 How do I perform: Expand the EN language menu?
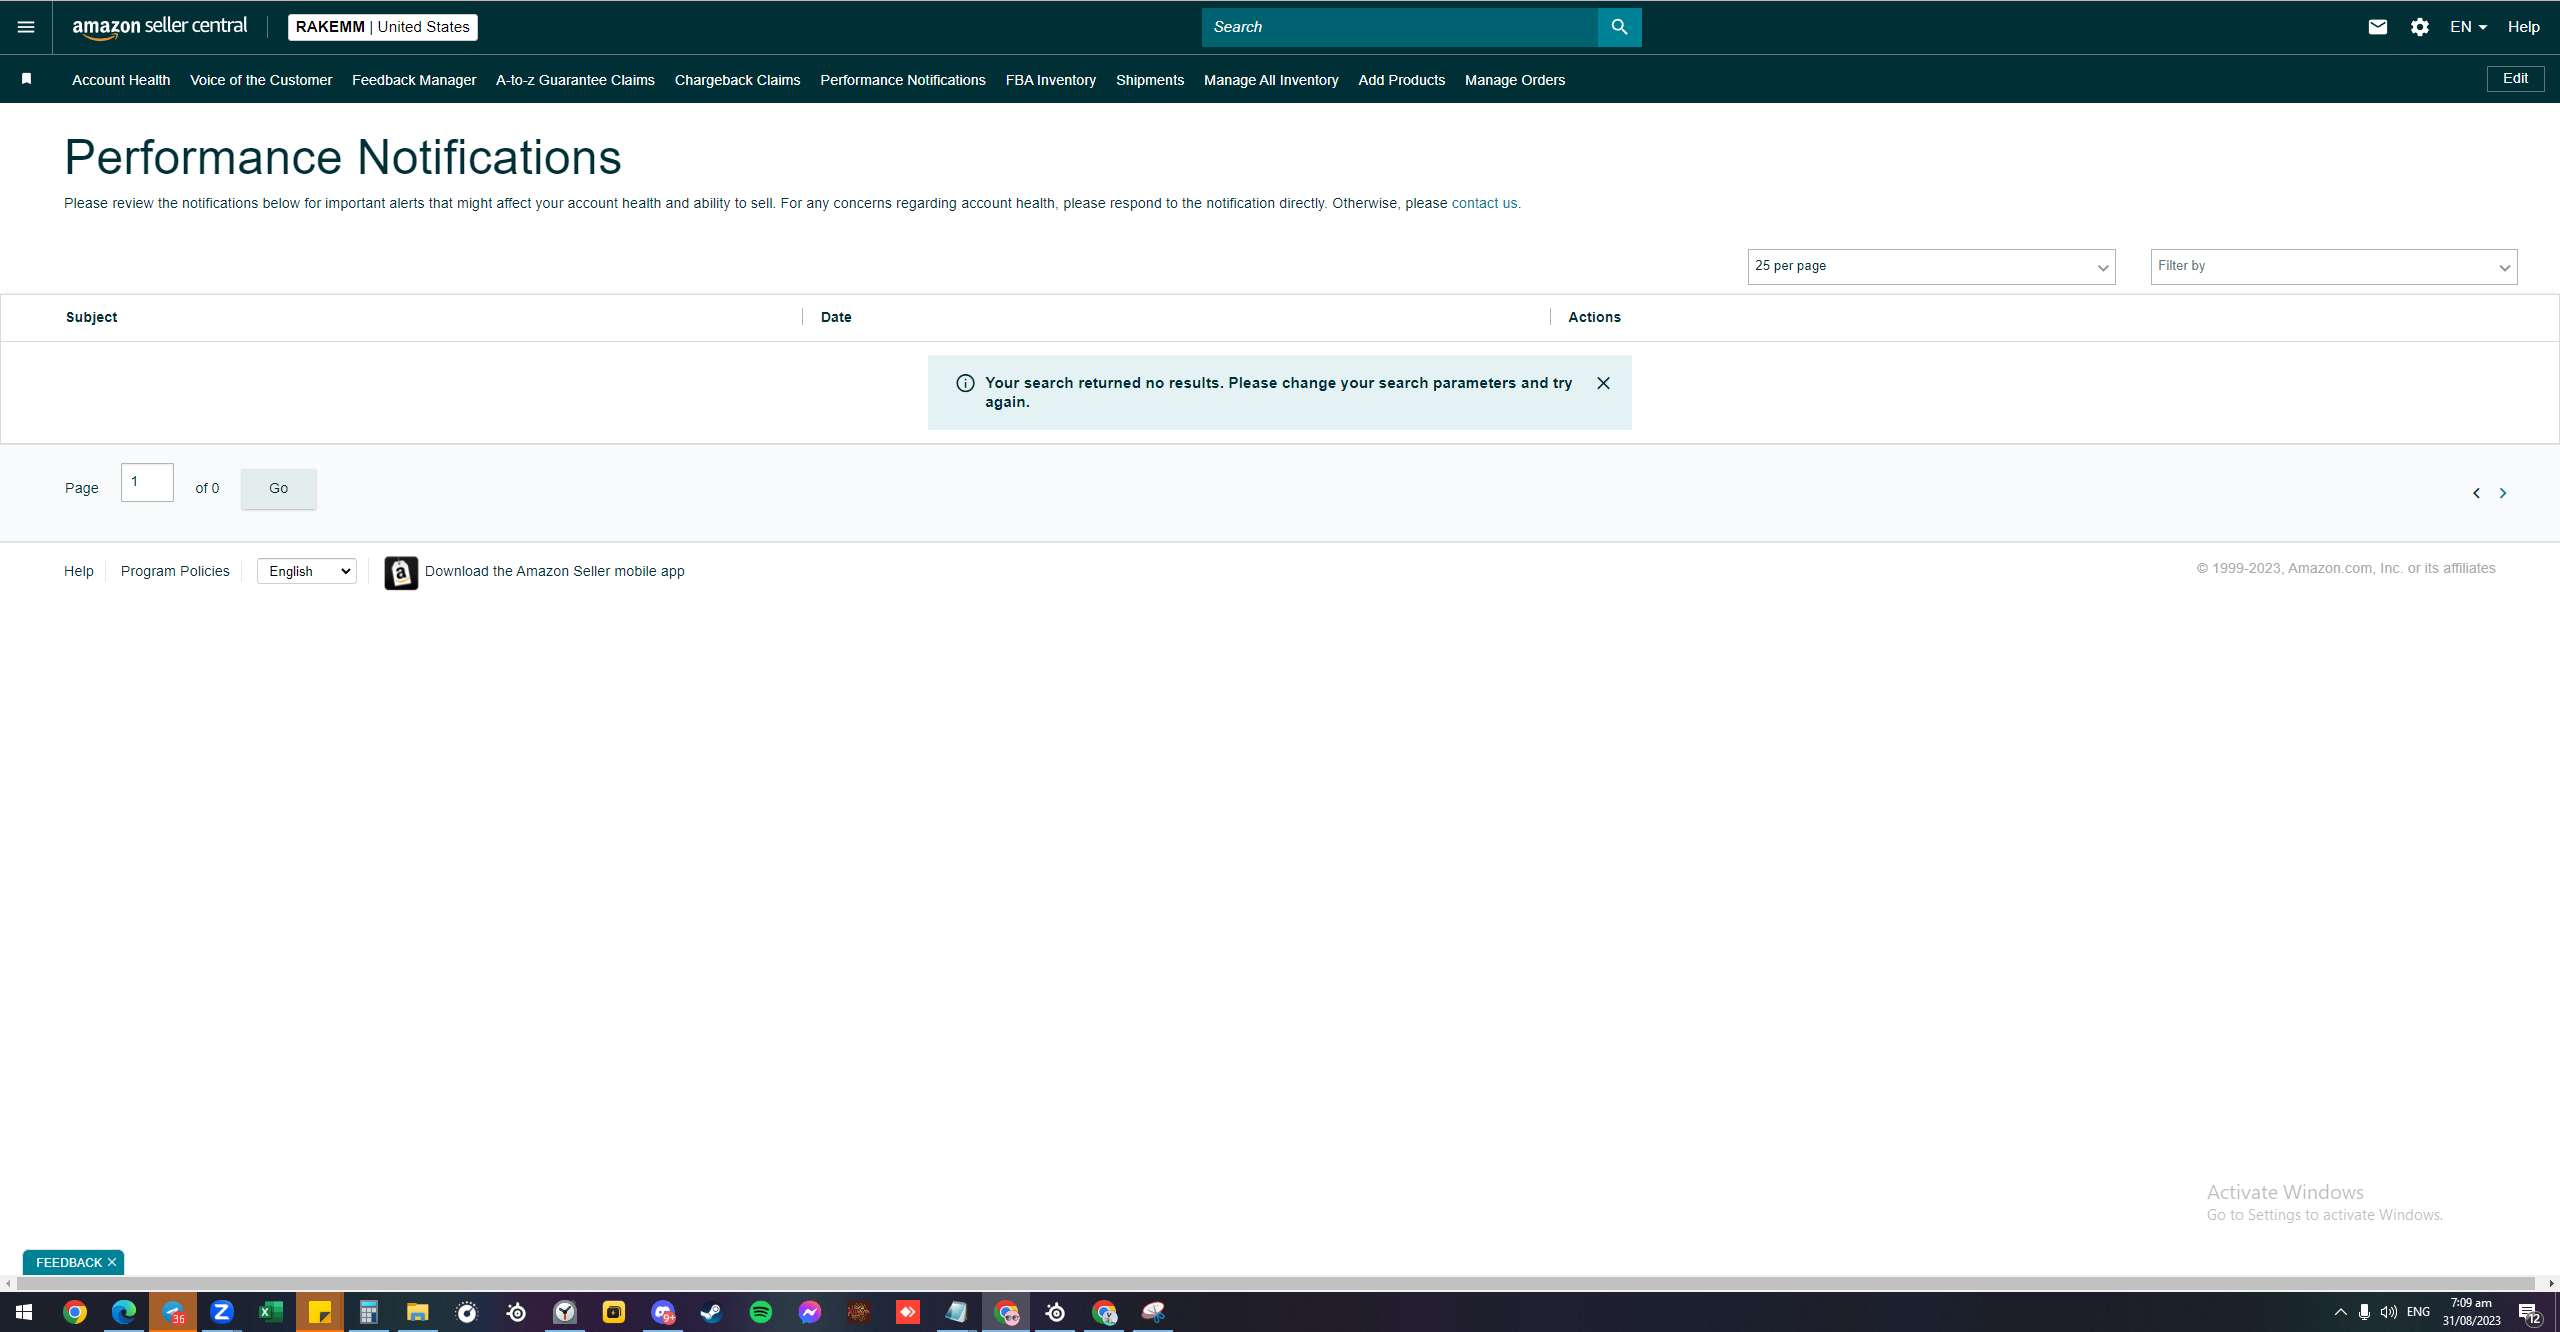[x=2468, y=27]
